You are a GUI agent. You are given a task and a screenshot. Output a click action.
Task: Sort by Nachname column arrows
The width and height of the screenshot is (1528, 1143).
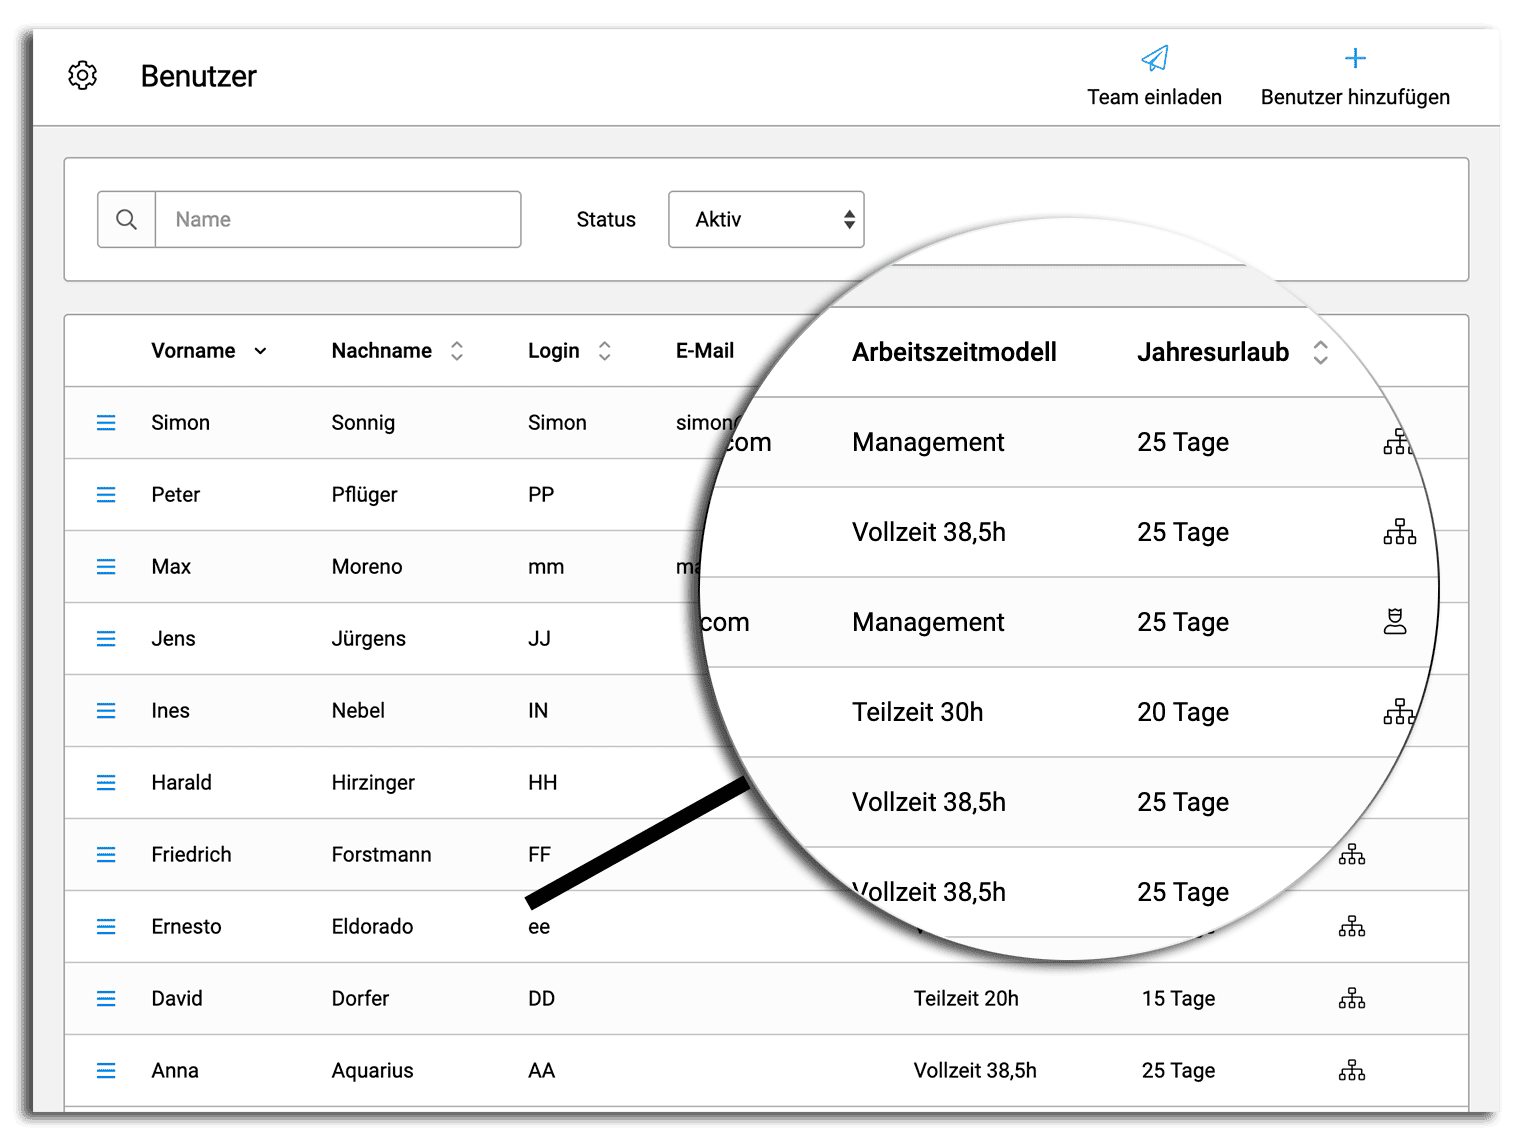click(457, 351)
